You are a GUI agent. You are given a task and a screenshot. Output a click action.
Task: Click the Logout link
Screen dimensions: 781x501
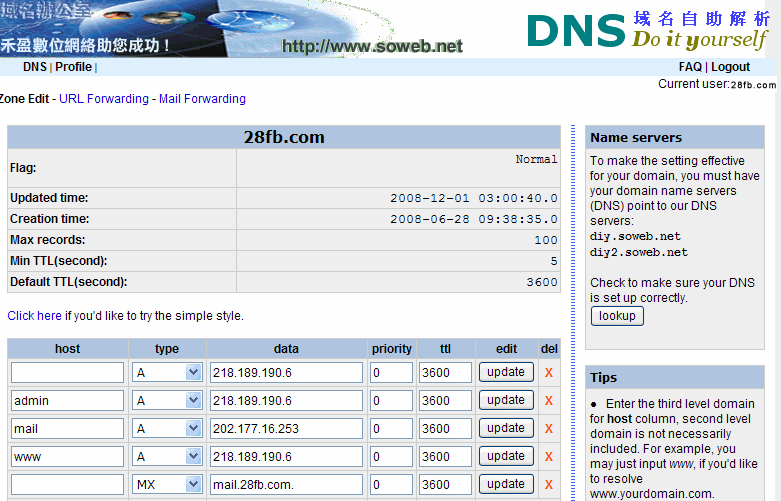pyautogui.click(x=730, y=67)
